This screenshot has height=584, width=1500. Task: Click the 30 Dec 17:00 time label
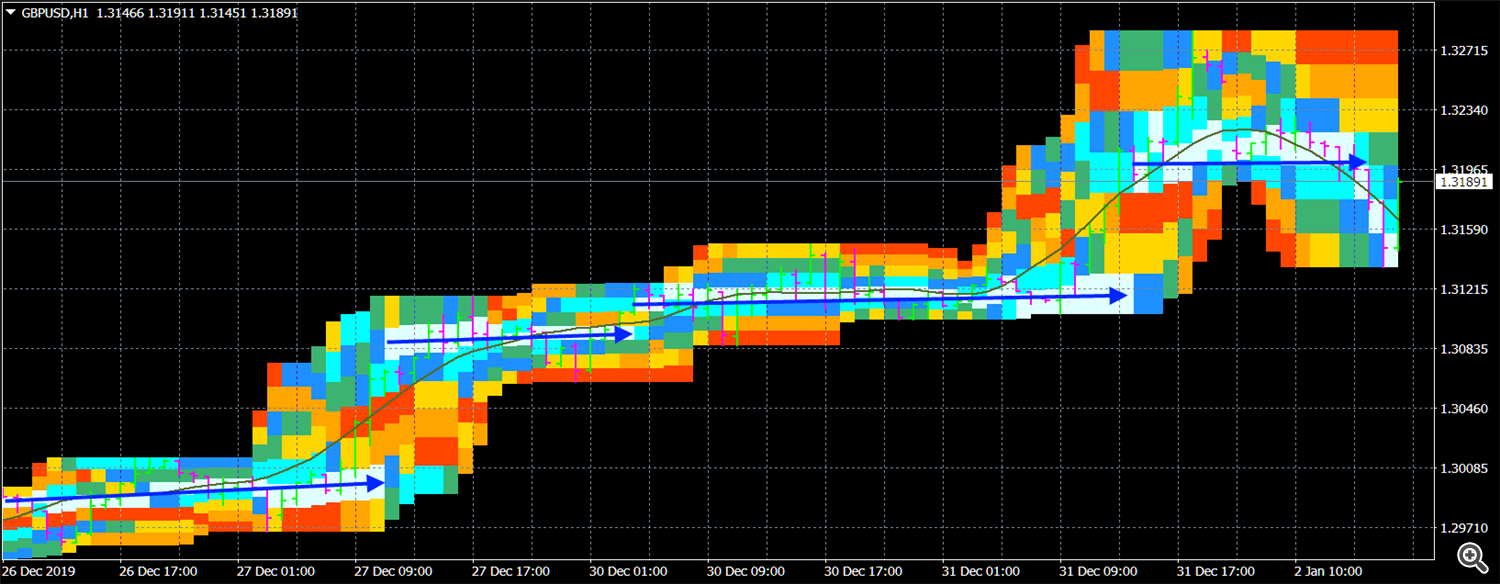point(864,572)
